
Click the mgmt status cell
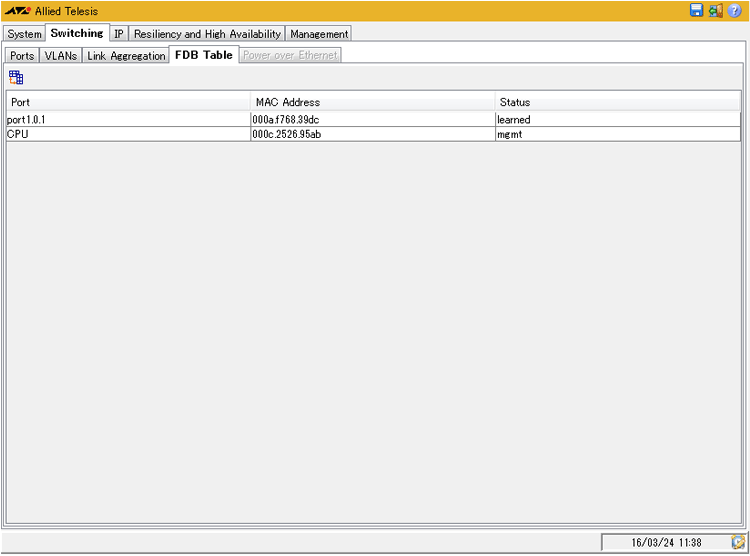618,134
